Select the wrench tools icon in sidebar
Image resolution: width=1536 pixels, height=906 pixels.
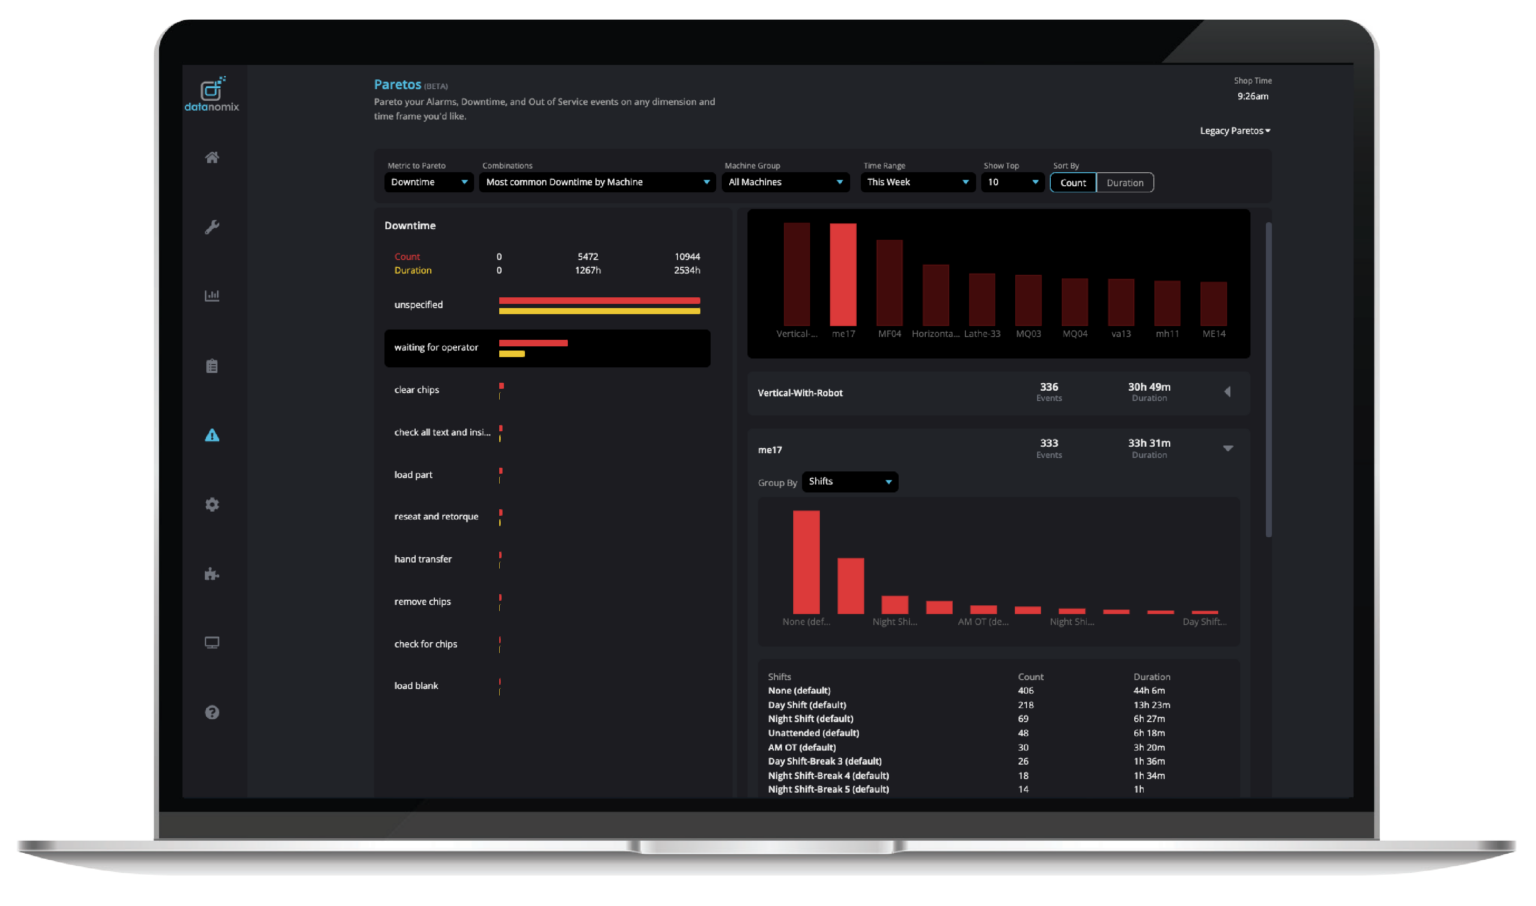(x=212, y=227)
